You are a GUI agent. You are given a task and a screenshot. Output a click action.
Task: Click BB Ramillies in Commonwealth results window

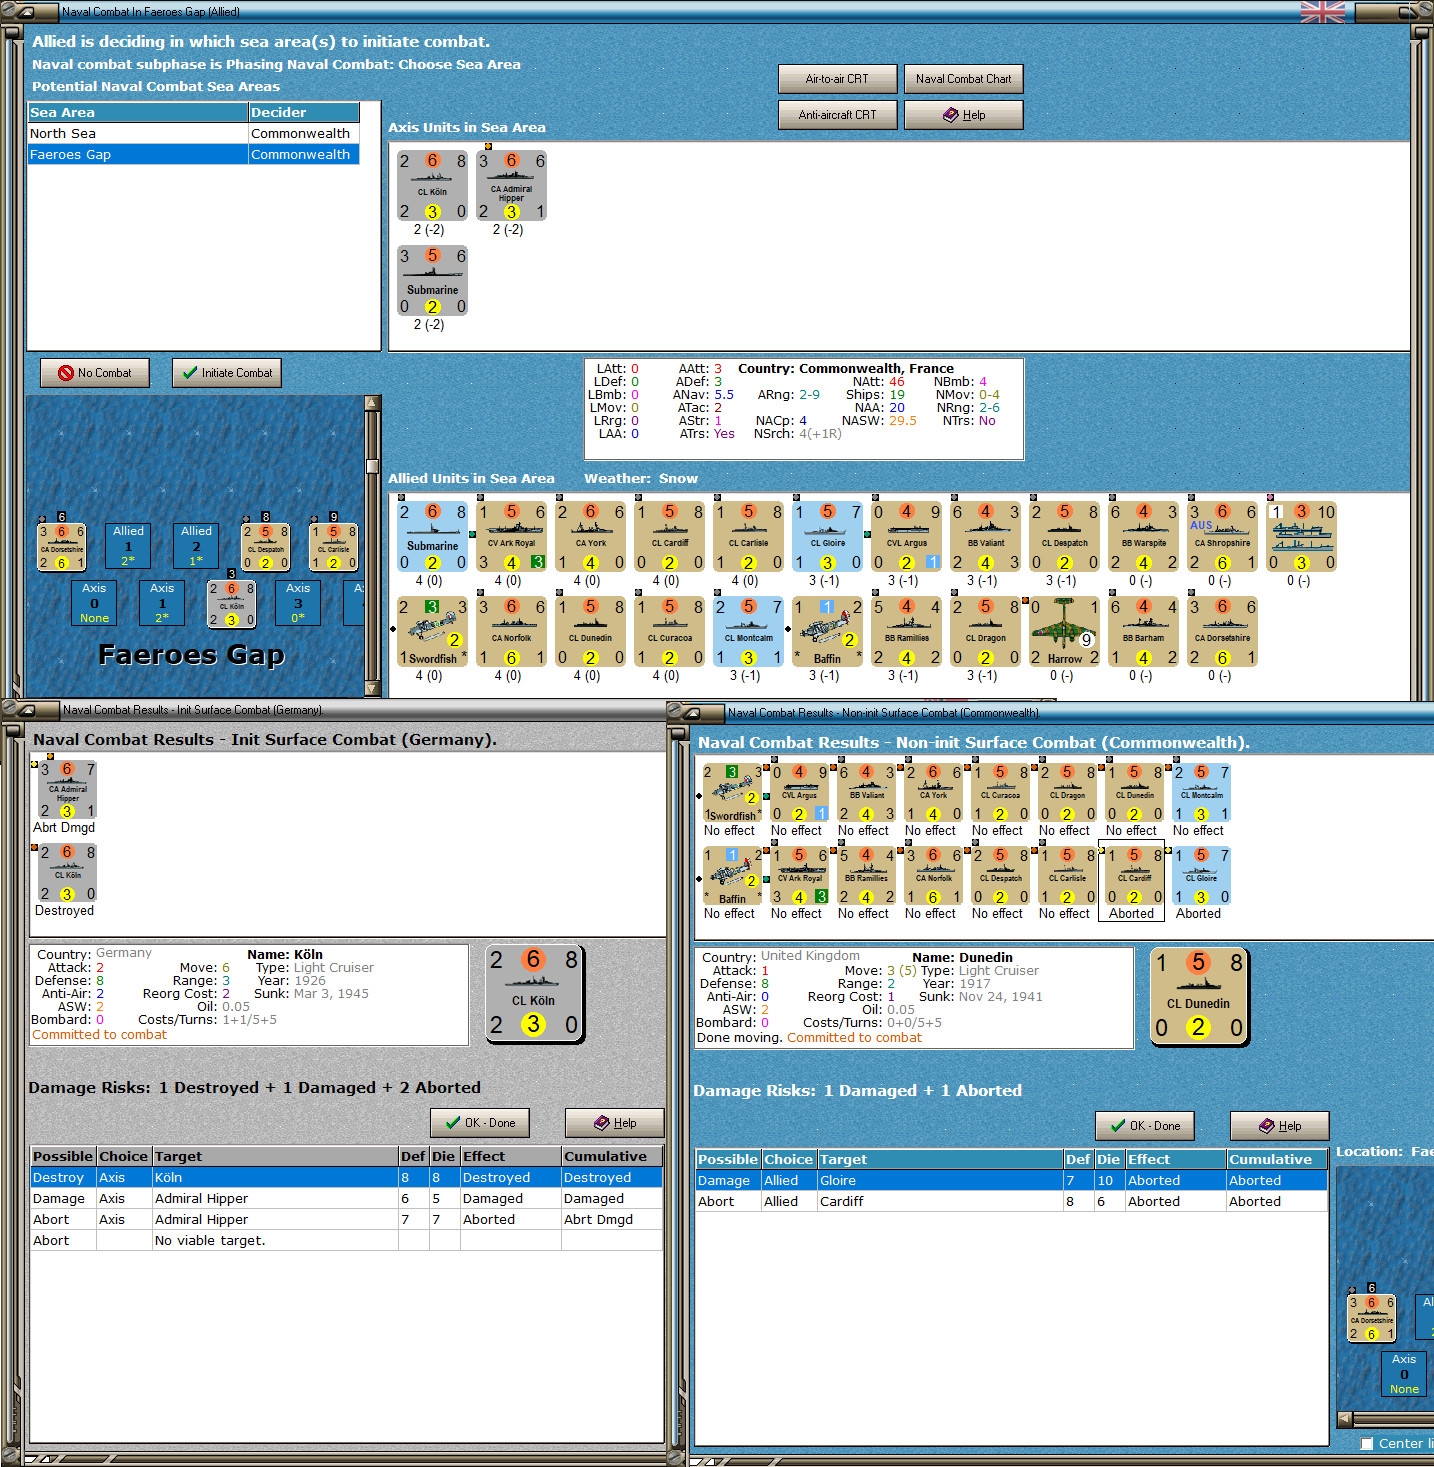tap(866, 876)
